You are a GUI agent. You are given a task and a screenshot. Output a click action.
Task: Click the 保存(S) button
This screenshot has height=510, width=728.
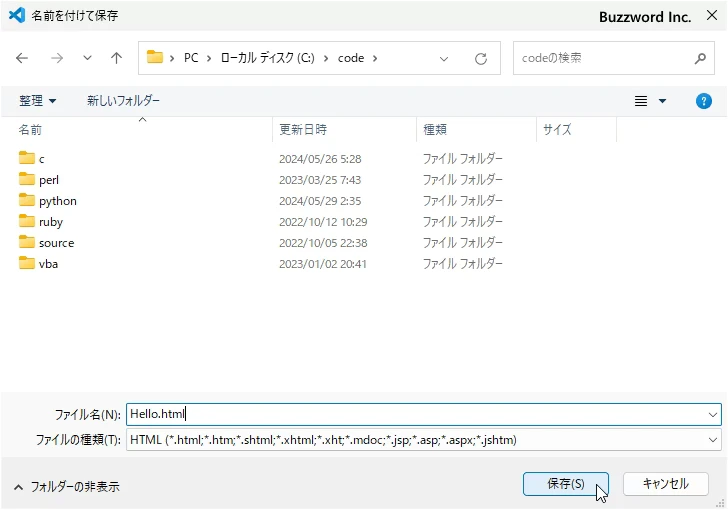coord(566,484)
